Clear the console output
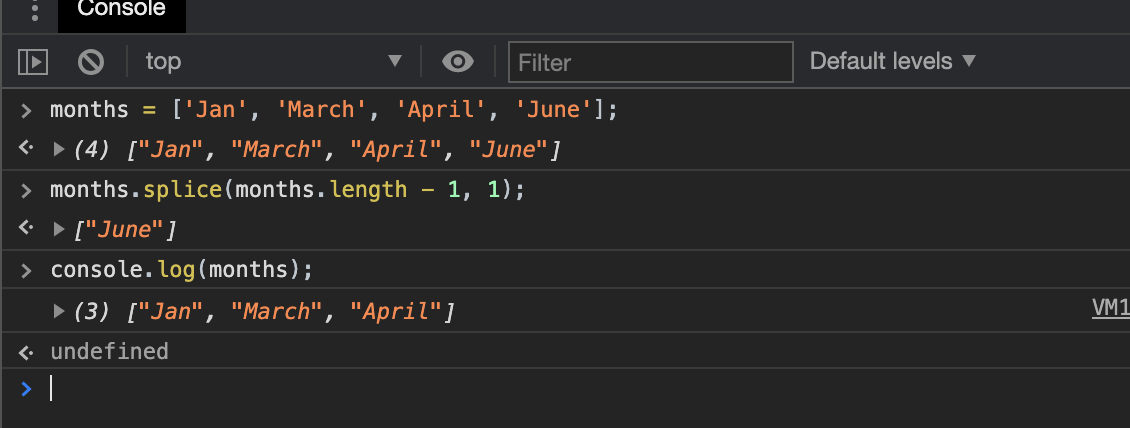This screenshot has width=1130, height=428. pyautogui.click(x=91, y=62)
